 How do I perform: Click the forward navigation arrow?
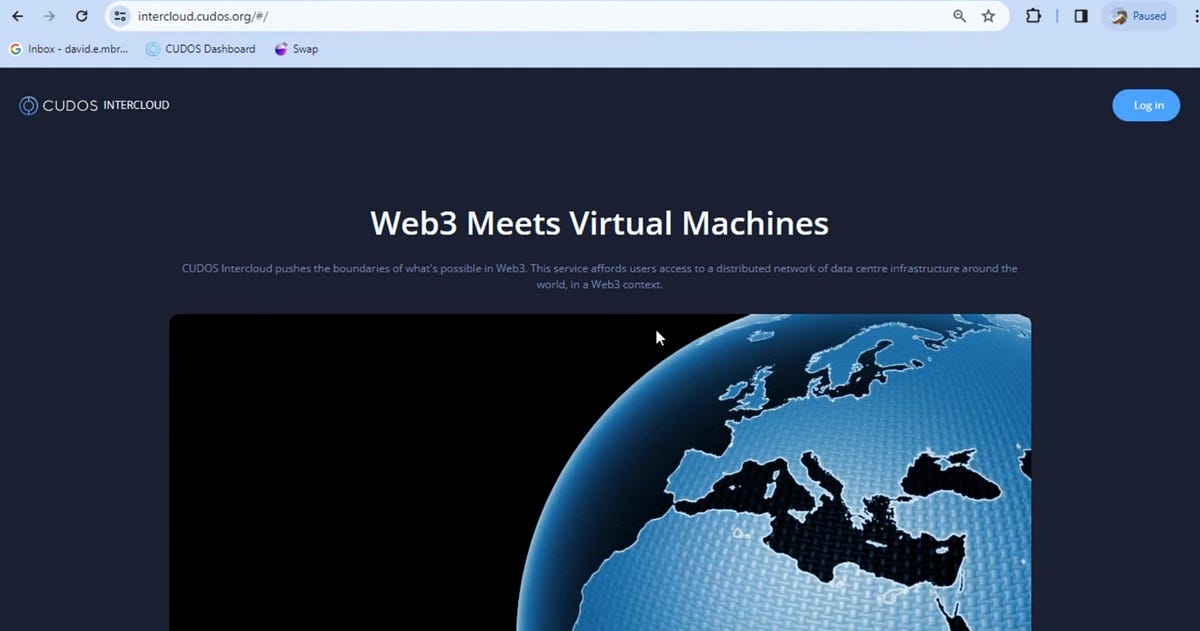point(49,16)
